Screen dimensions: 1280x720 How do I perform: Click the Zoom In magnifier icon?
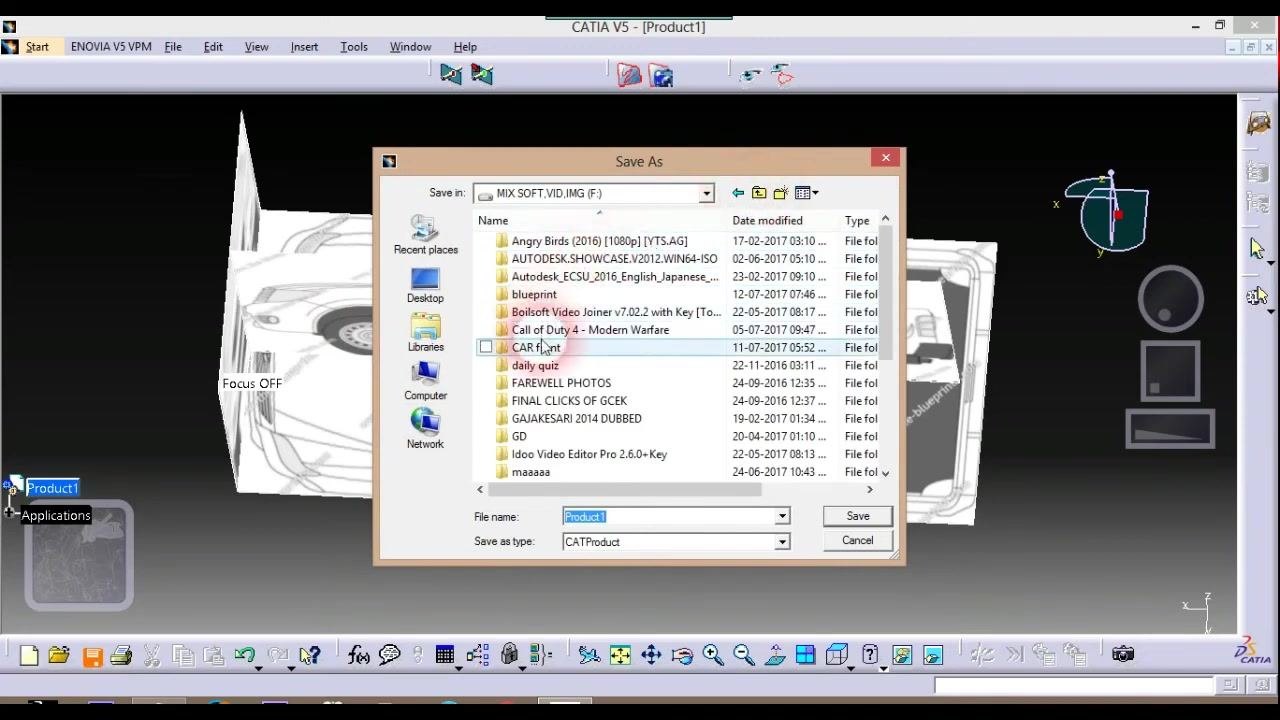click(713, 655)
